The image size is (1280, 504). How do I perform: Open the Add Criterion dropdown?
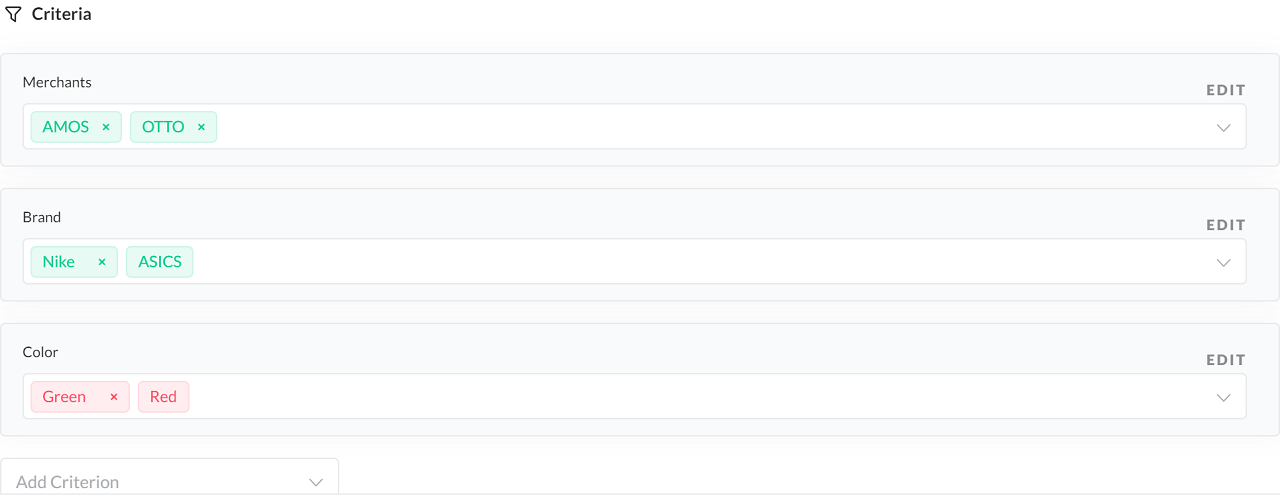(x=169, y=481)
